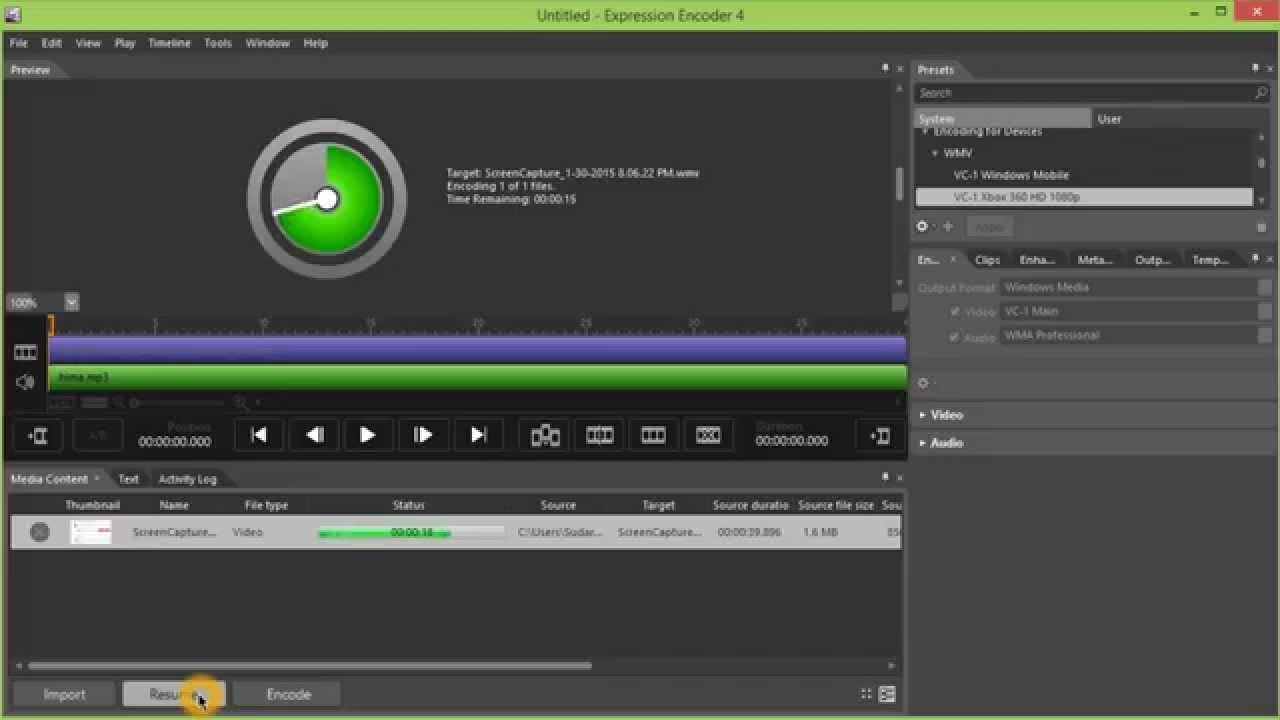
Task: Open the File menu
Action: pyautogui.click(x=18, y=43)
